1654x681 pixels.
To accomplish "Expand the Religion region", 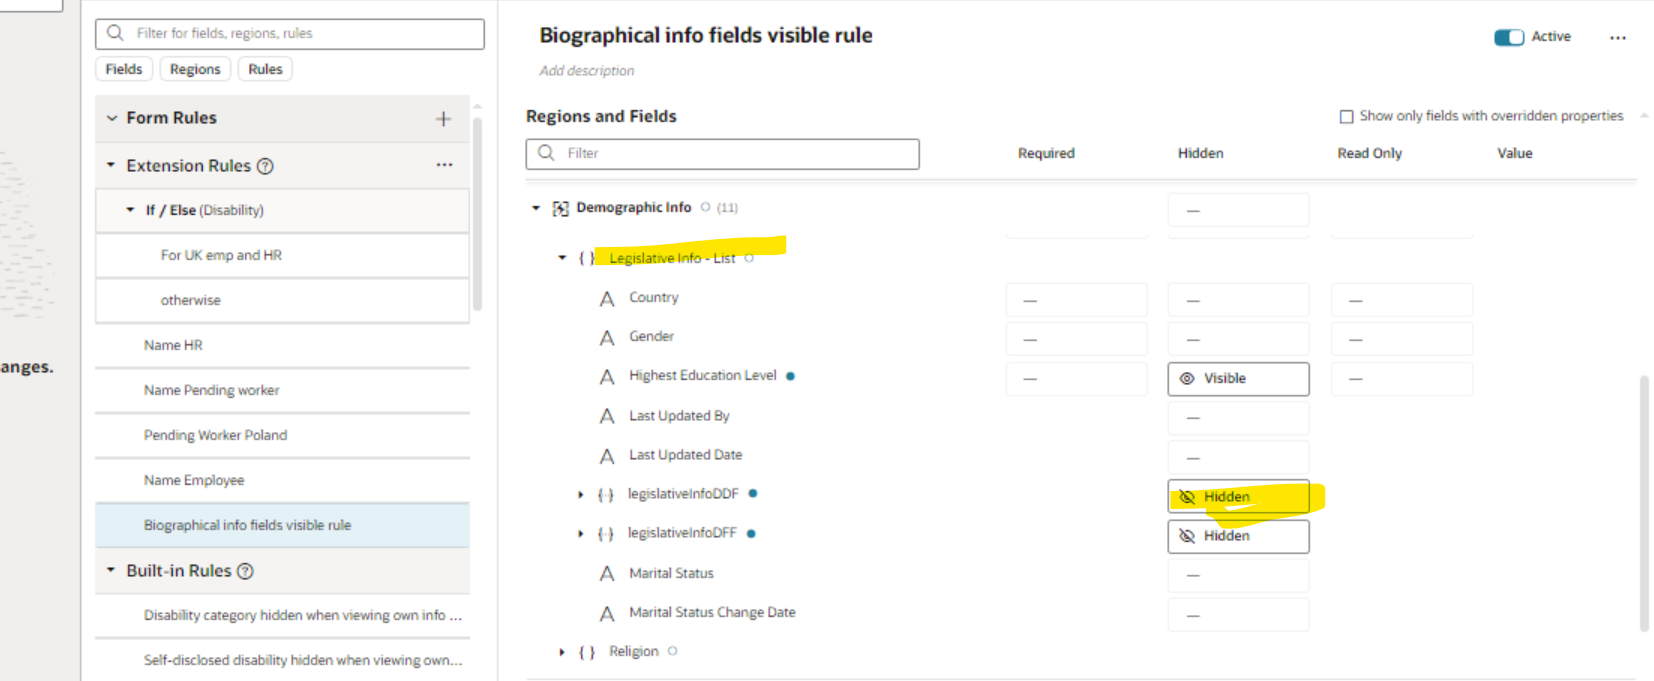I will tap(562, 652).
